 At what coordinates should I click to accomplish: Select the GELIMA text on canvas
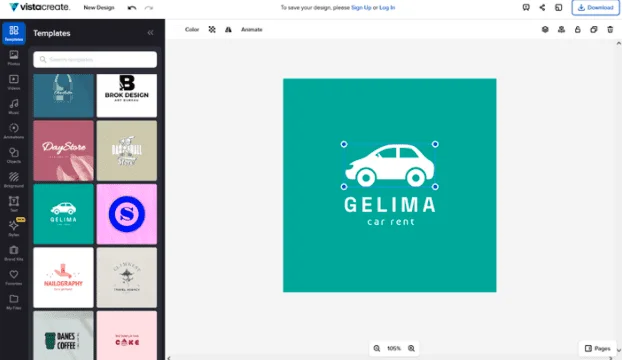(x=390, y=205)
